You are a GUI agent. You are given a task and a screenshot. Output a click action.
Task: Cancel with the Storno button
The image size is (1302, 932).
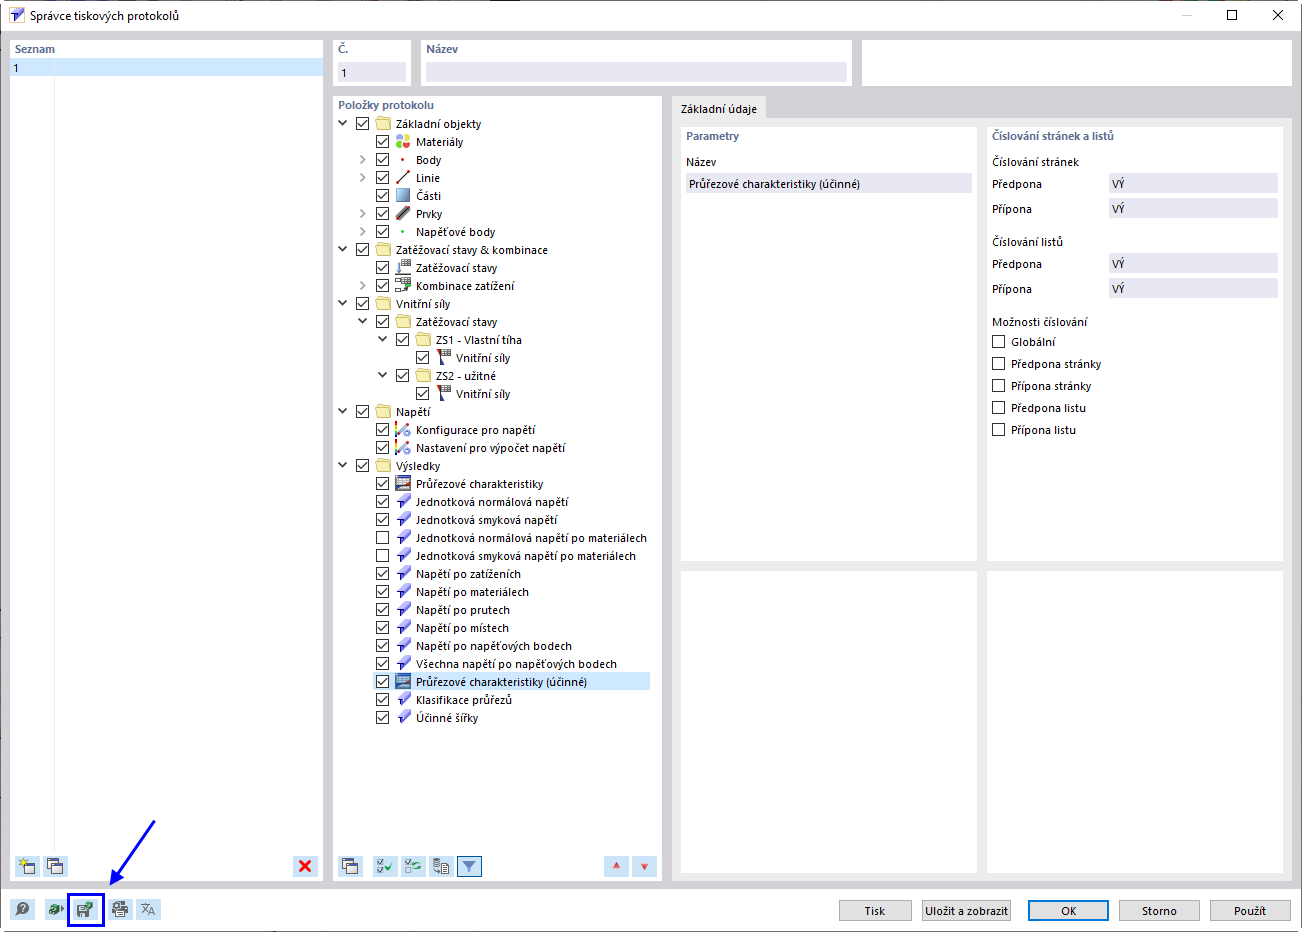click(x=1159, y=911)
